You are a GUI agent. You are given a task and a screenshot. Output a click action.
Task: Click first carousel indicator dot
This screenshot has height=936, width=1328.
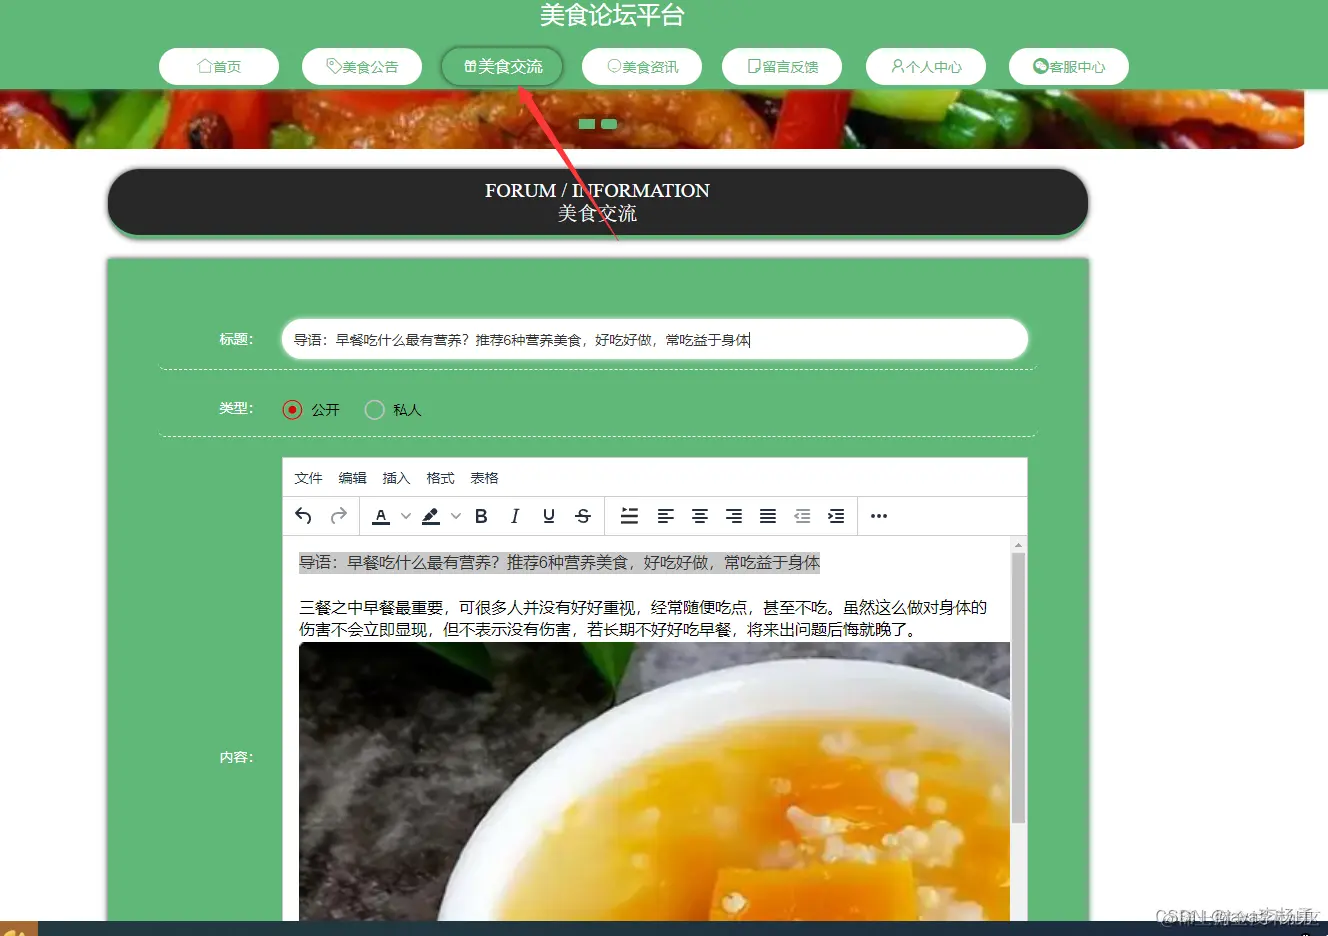[587, 124]
